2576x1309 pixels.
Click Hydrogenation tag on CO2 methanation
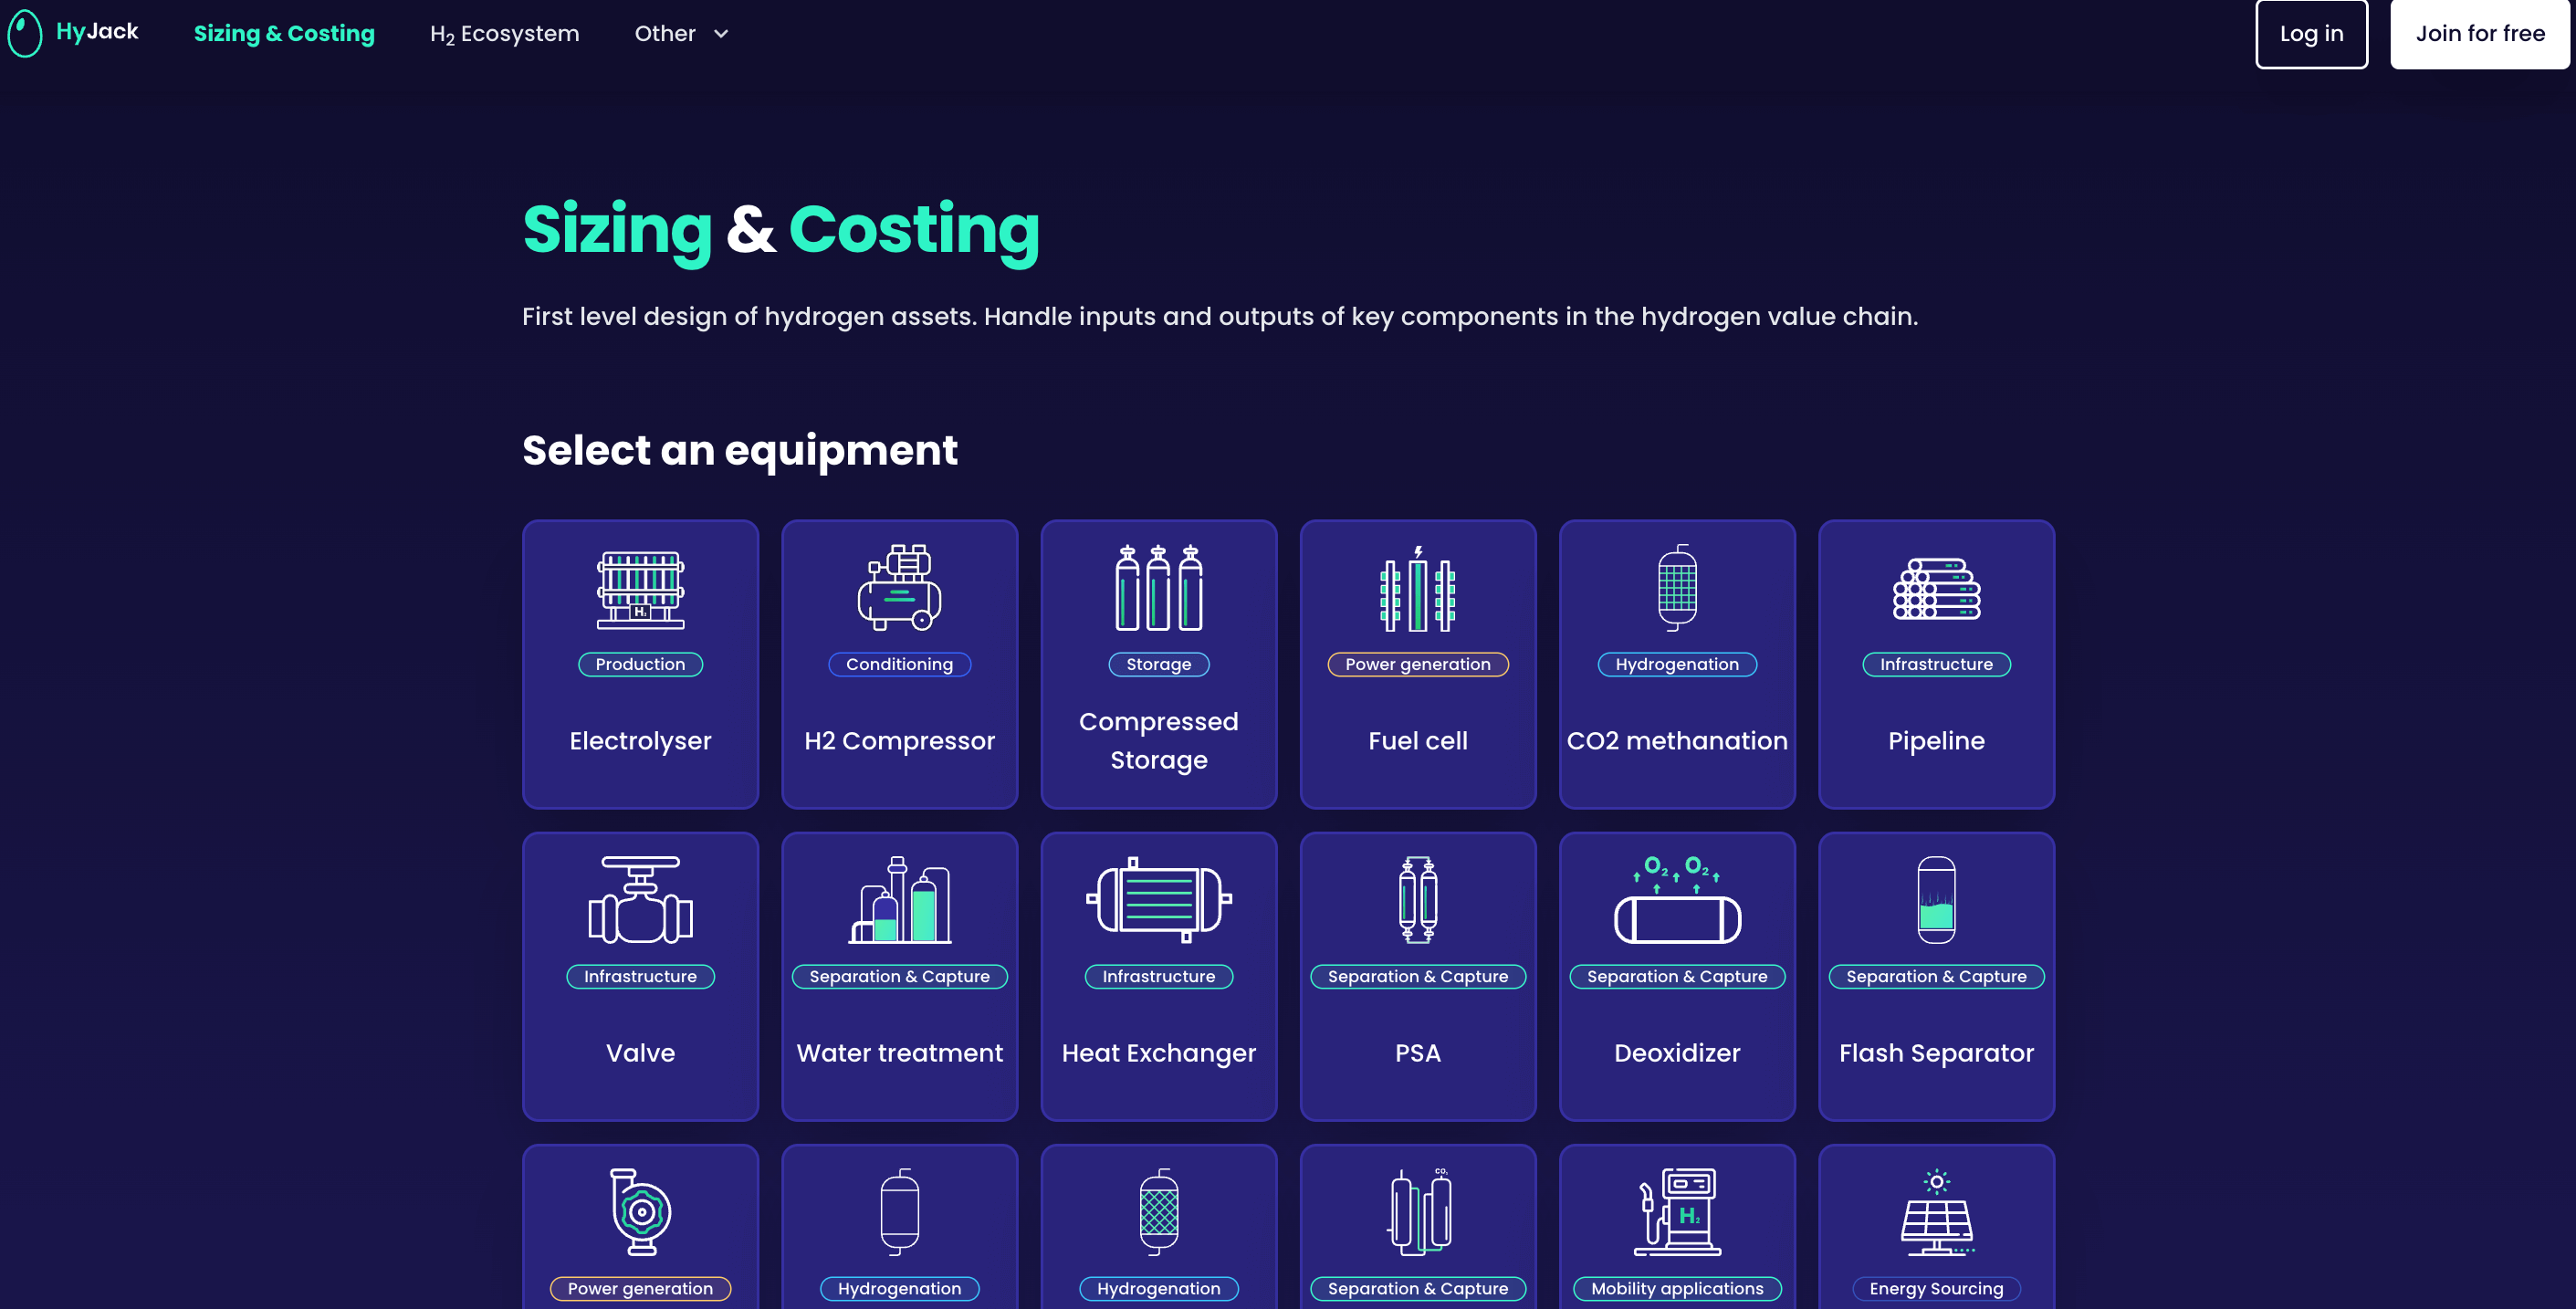point(1677,664)
